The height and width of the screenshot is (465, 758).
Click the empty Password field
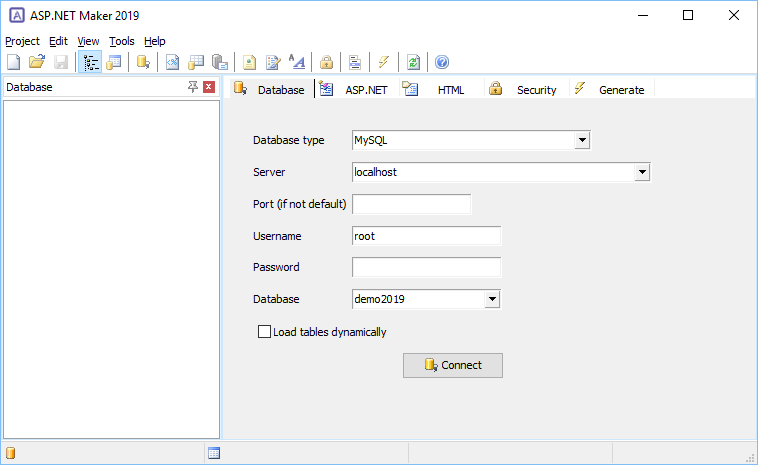point(426,267)
